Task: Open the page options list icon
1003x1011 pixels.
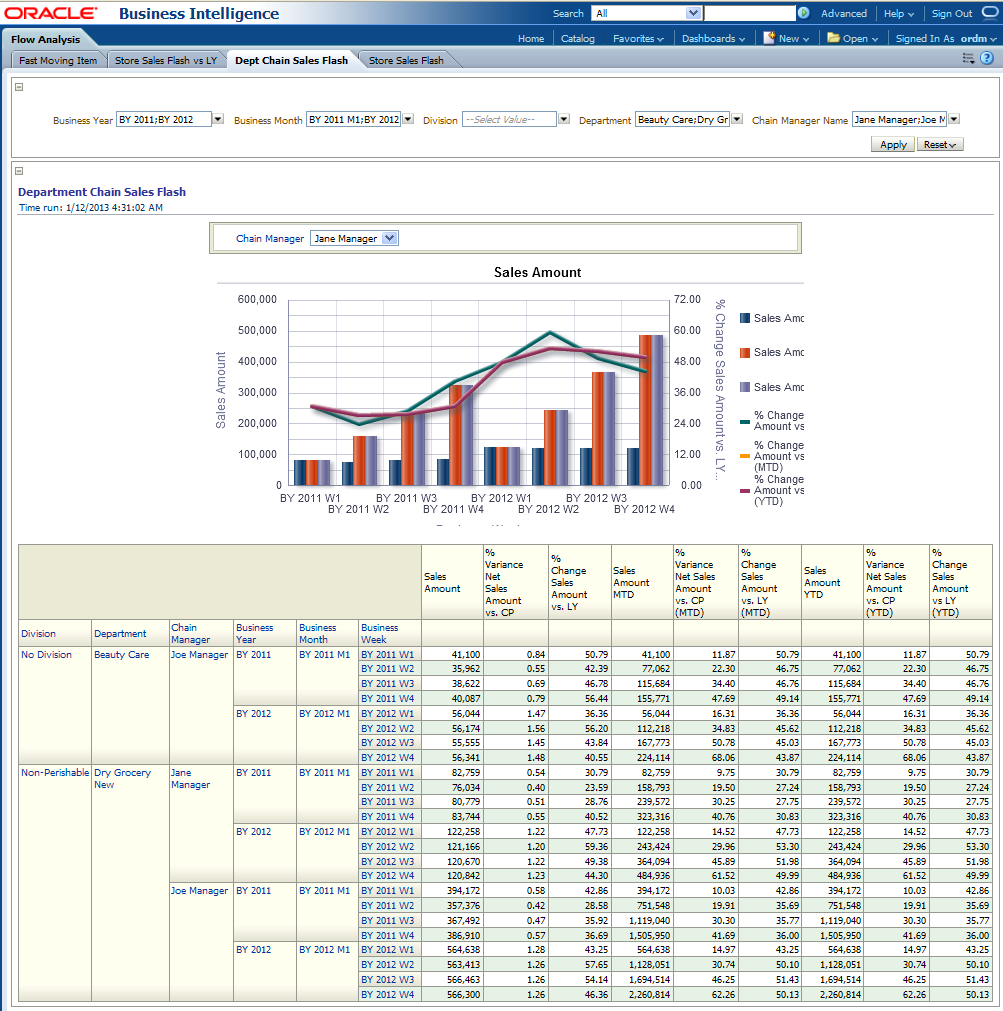Action: [x=968, y=59]
